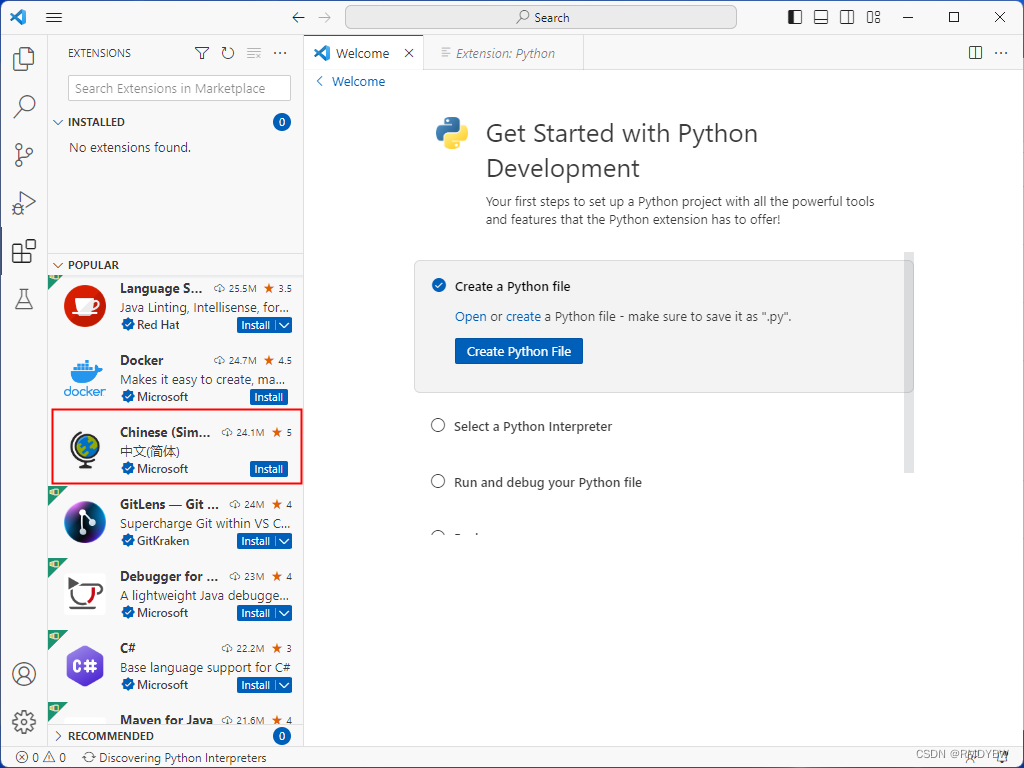Click the Search Extensions in Marketplace field
This screenshot has height=768, width=1024.
click(180, 88)
